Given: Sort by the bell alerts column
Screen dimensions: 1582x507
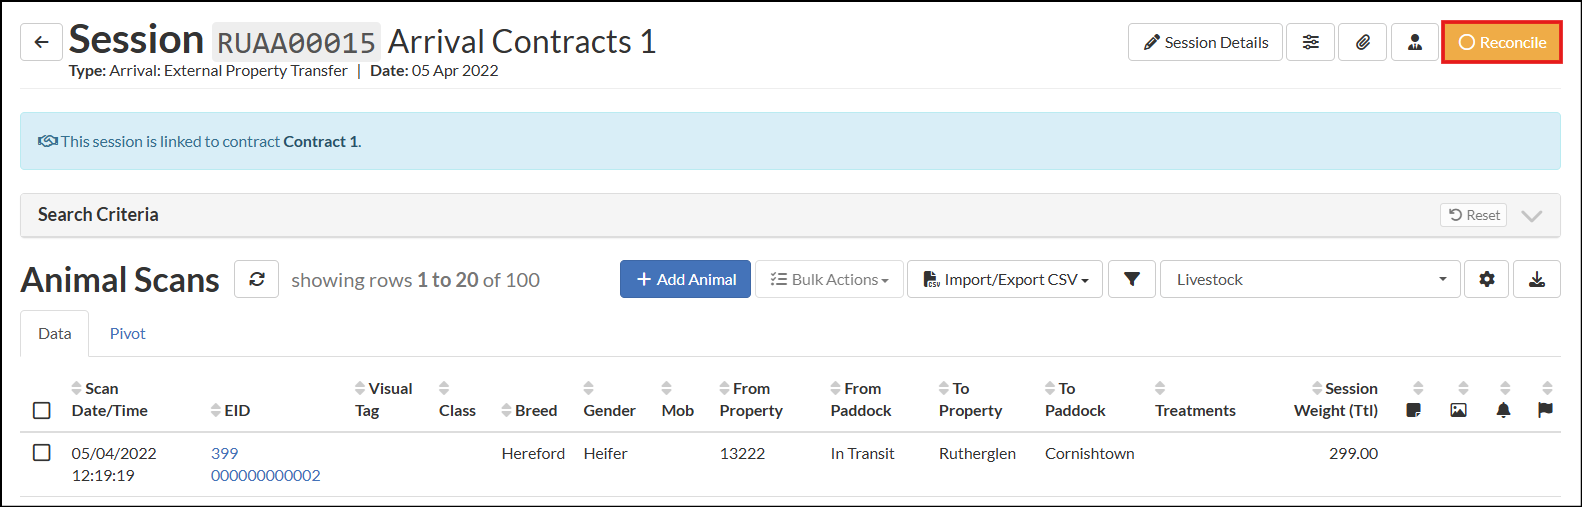Looking at the screenshot, I should (1503, 399).
